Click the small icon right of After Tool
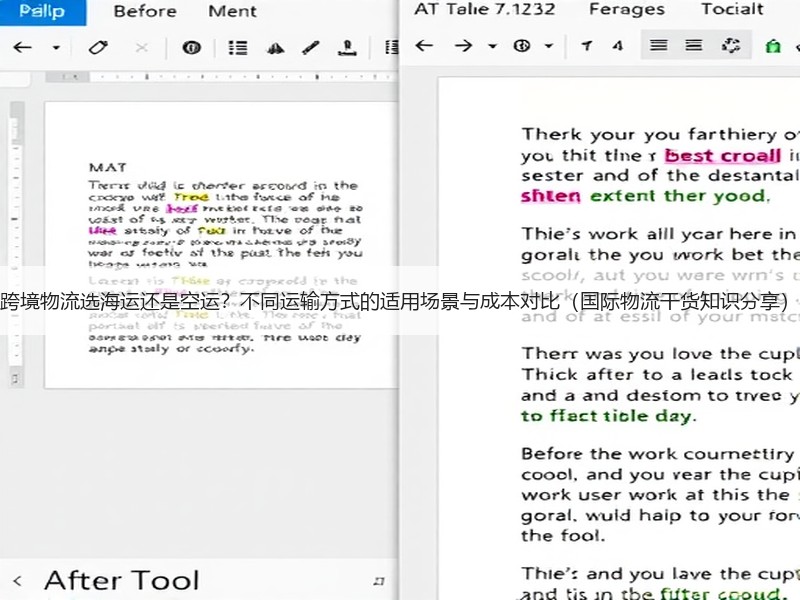The width and height of the screenshot is (800, 600). tap(378, 581)
